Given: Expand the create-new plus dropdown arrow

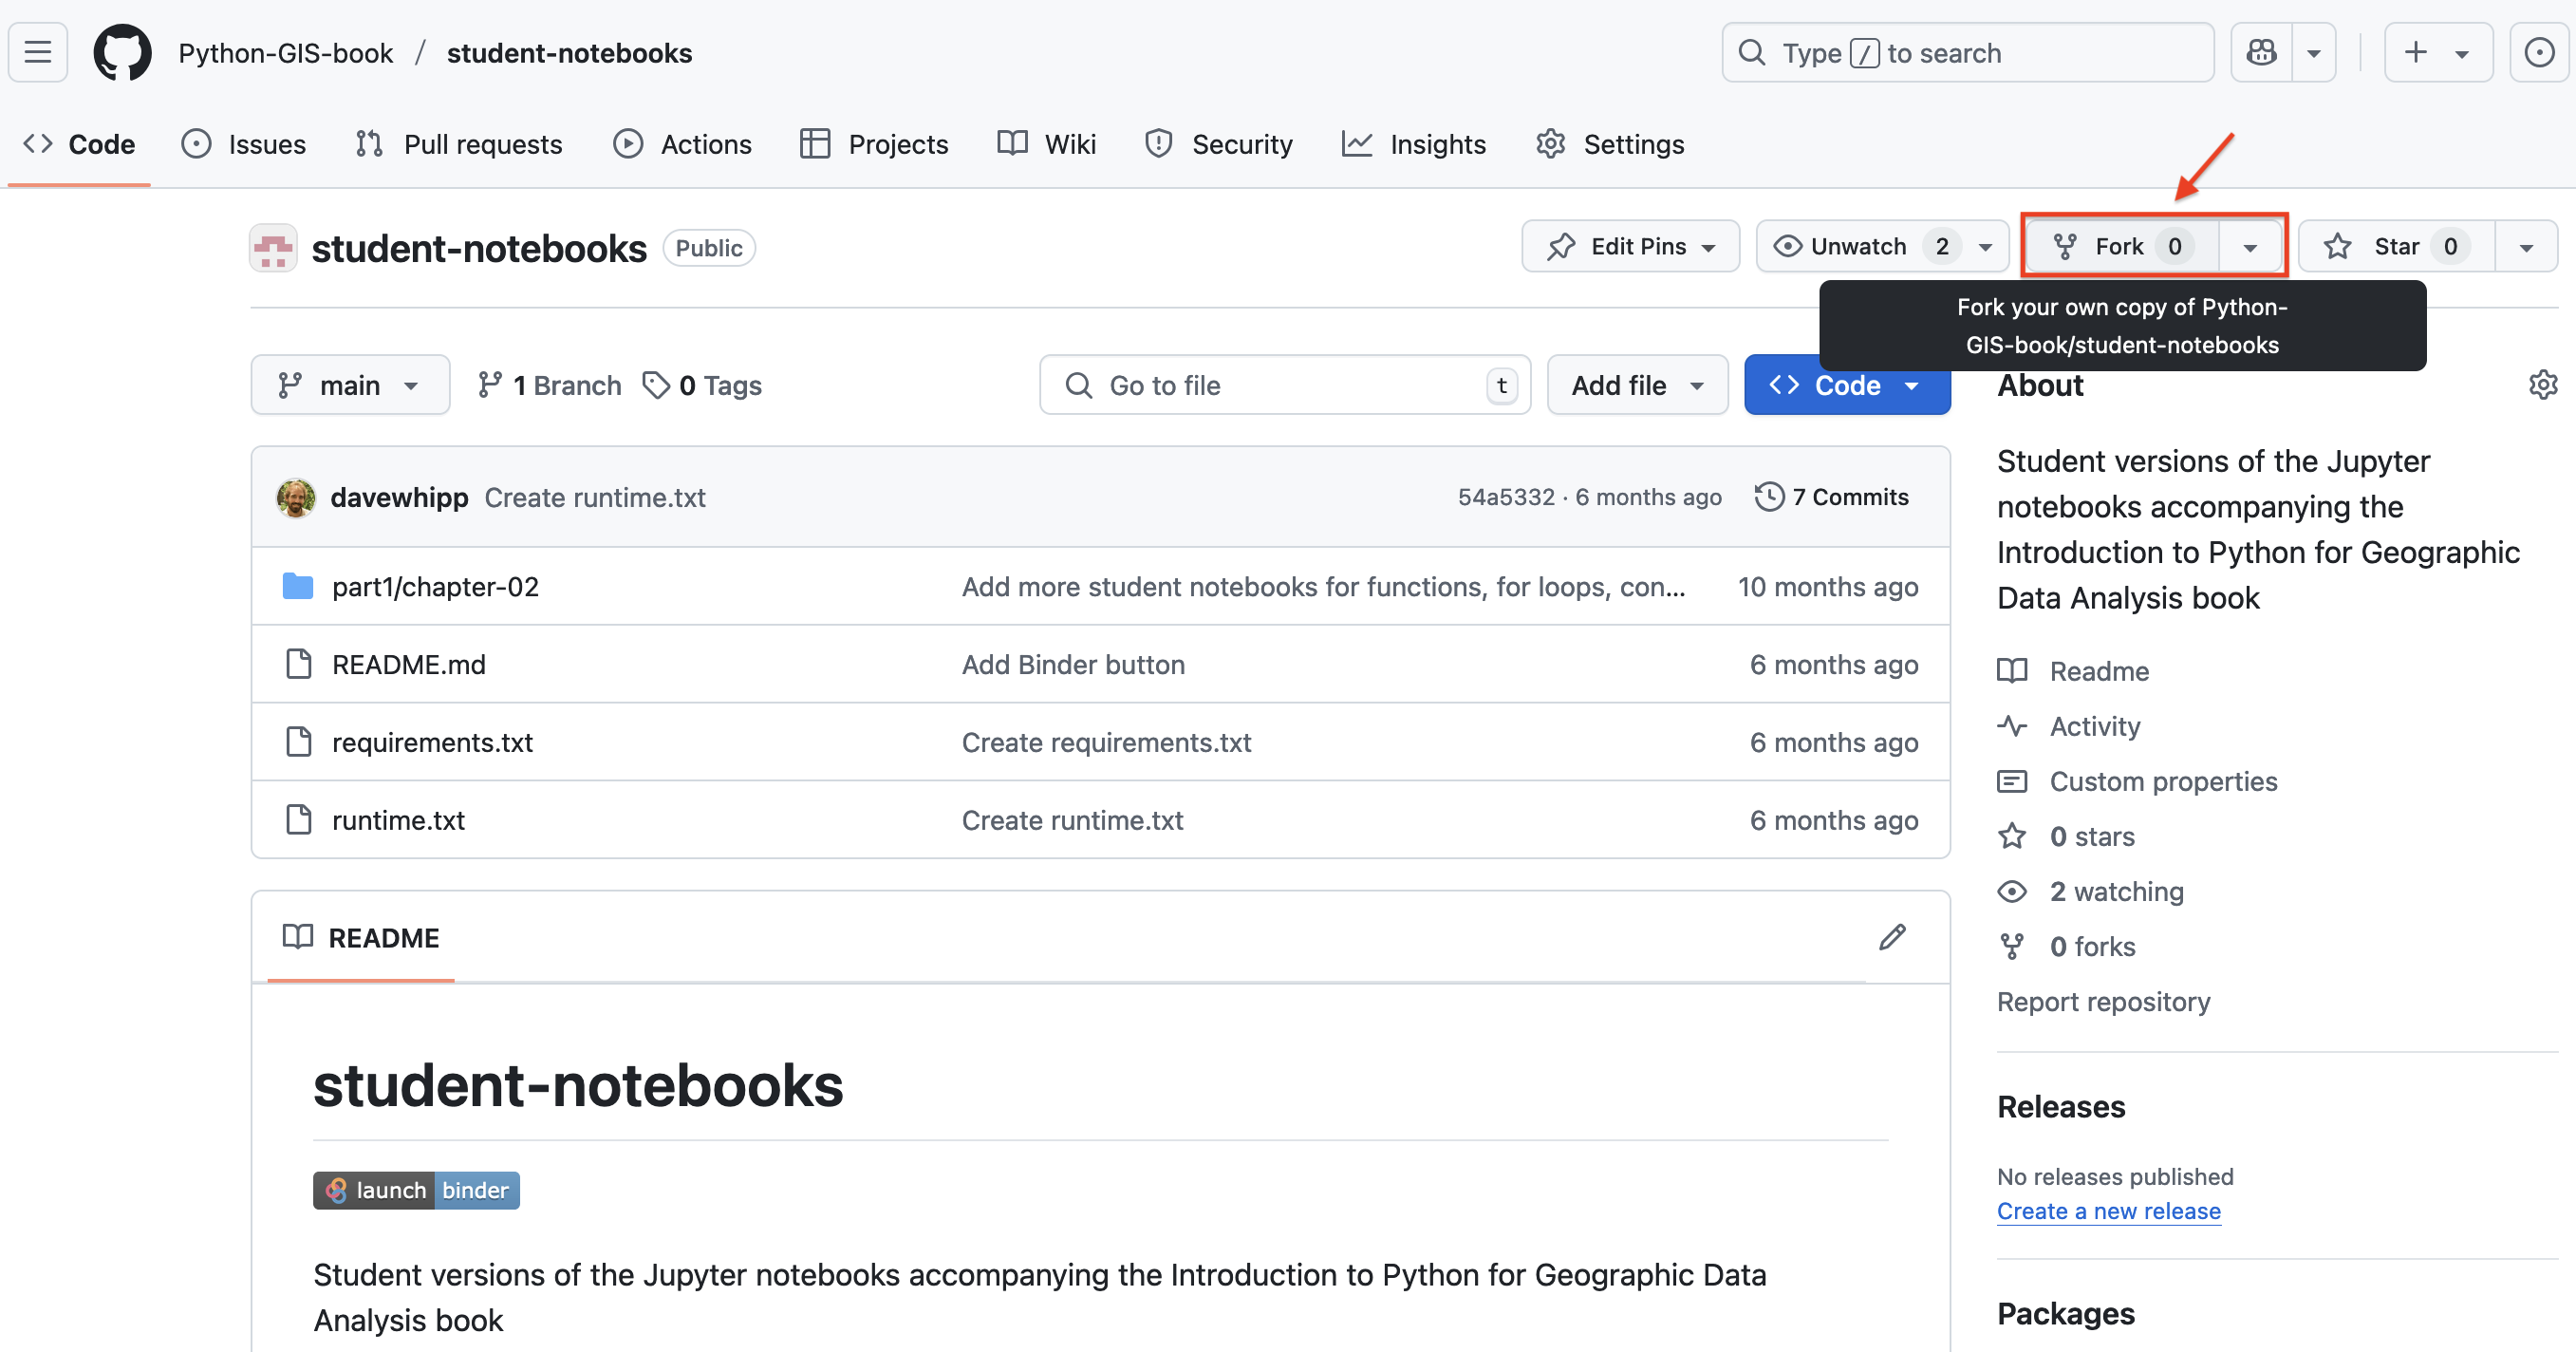Looking at the screenshot, I should [x=2463, y=52].
